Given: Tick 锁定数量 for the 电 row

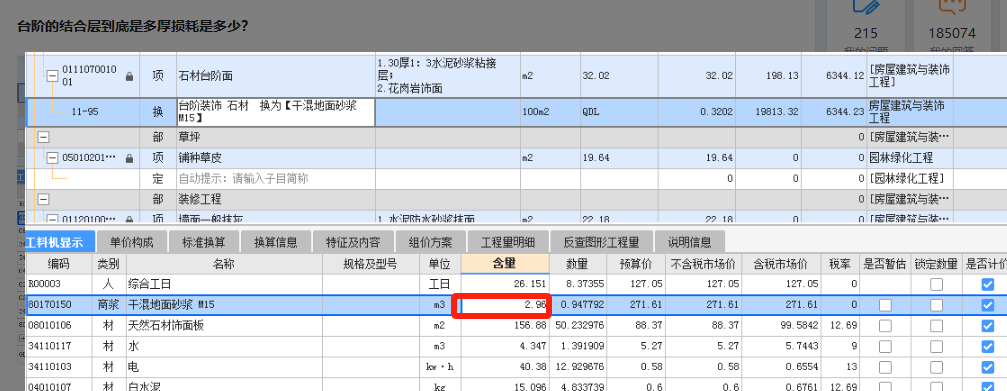Looking at the screenshot, I should [x=936, y=367].
